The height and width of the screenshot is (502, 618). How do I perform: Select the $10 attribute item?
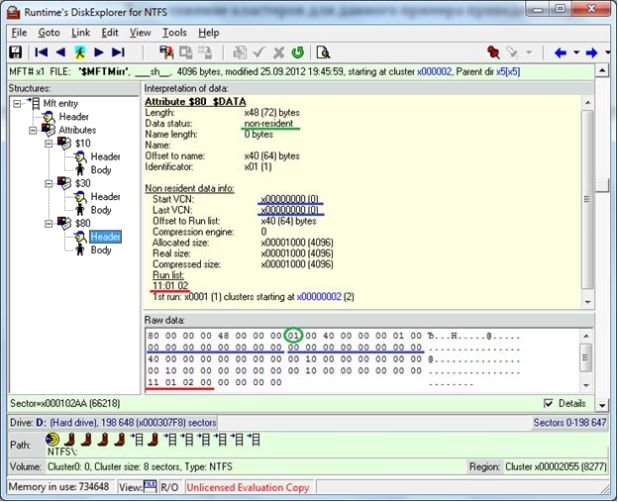pyautogui.click(x=82, y=143)
